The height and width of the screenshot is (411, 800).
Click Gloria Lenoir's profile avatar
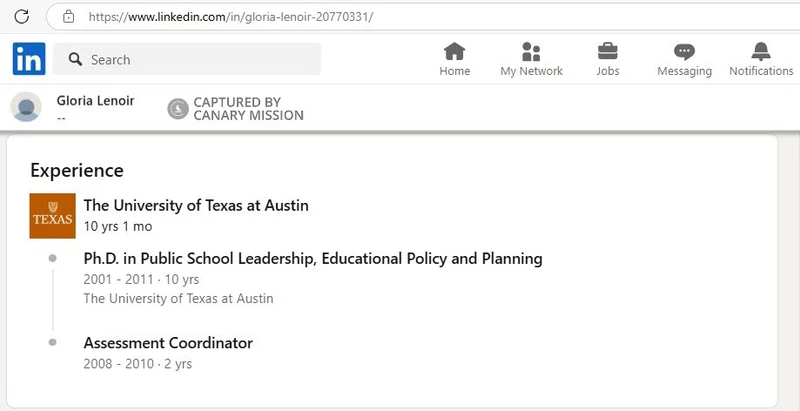point(26,107)
